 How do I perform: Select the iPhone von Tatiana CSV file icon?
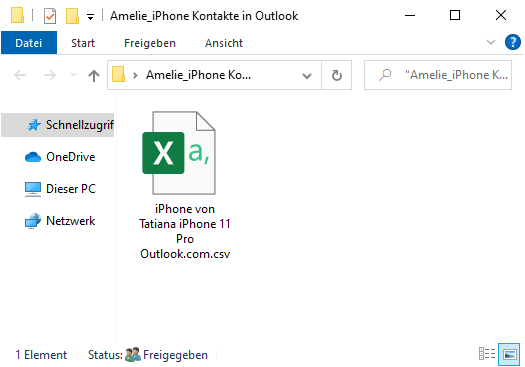point(179,153)
